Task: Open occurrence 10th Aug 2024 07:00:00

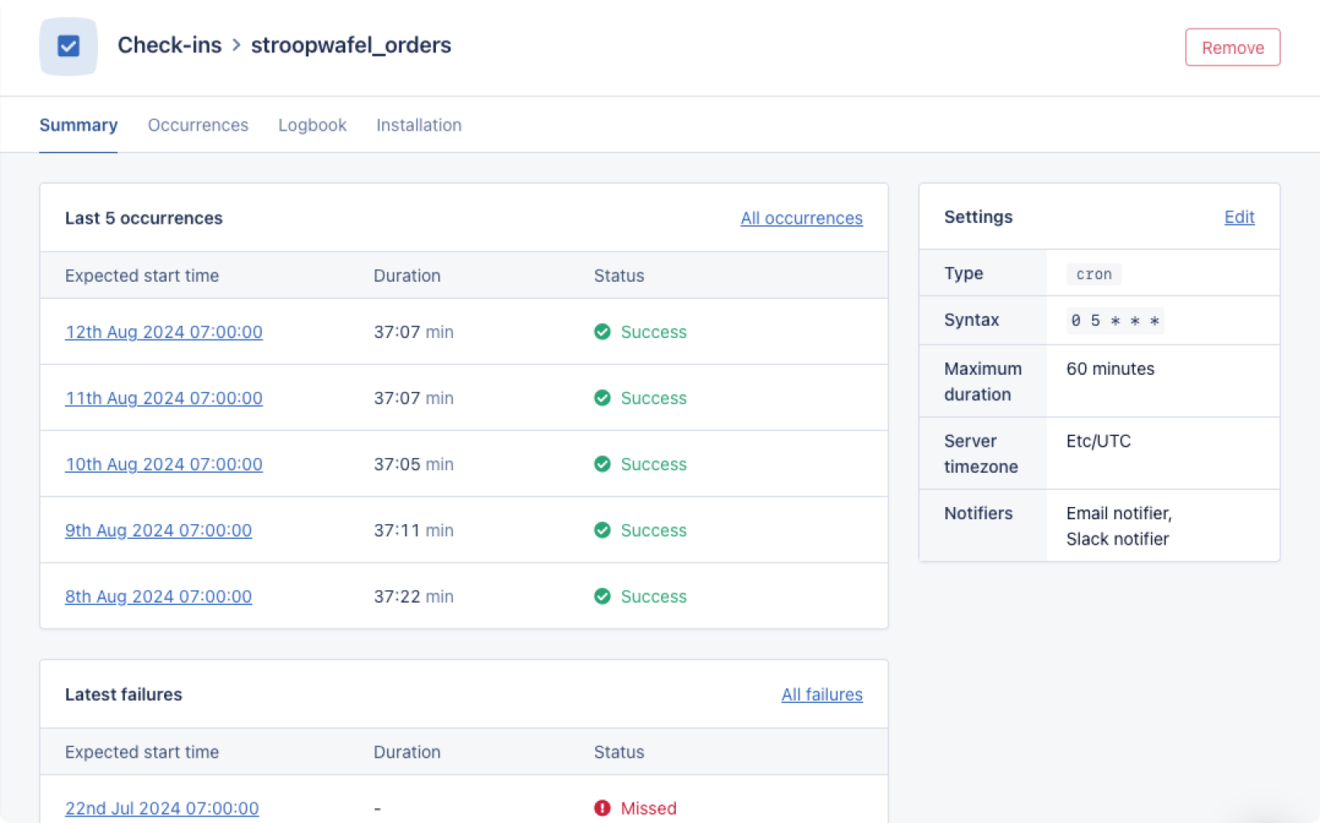Action: tap(164, 464)
